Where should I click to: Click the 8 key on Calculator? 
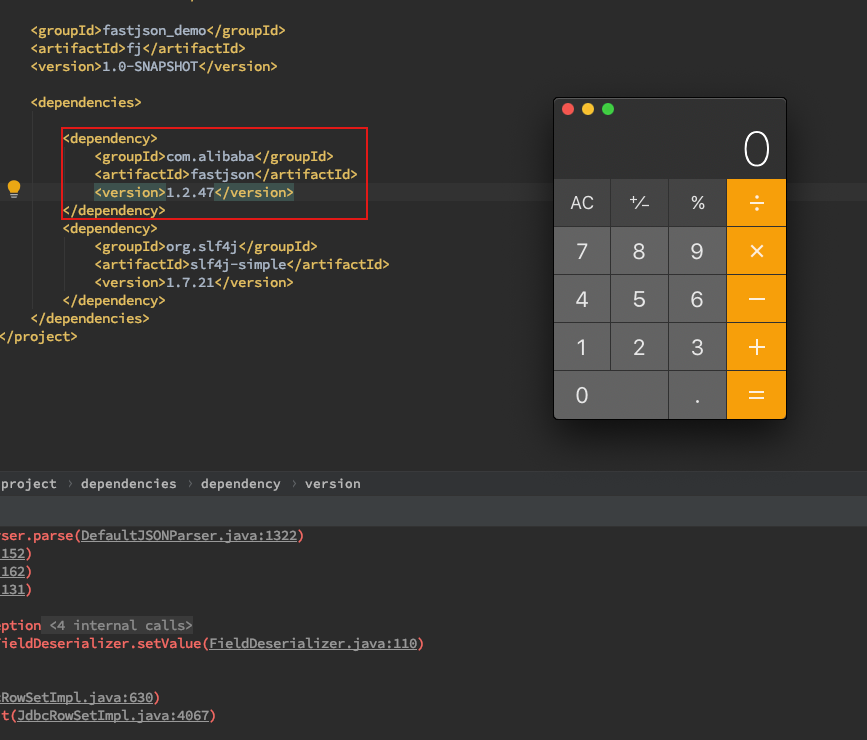coord(639,251)
